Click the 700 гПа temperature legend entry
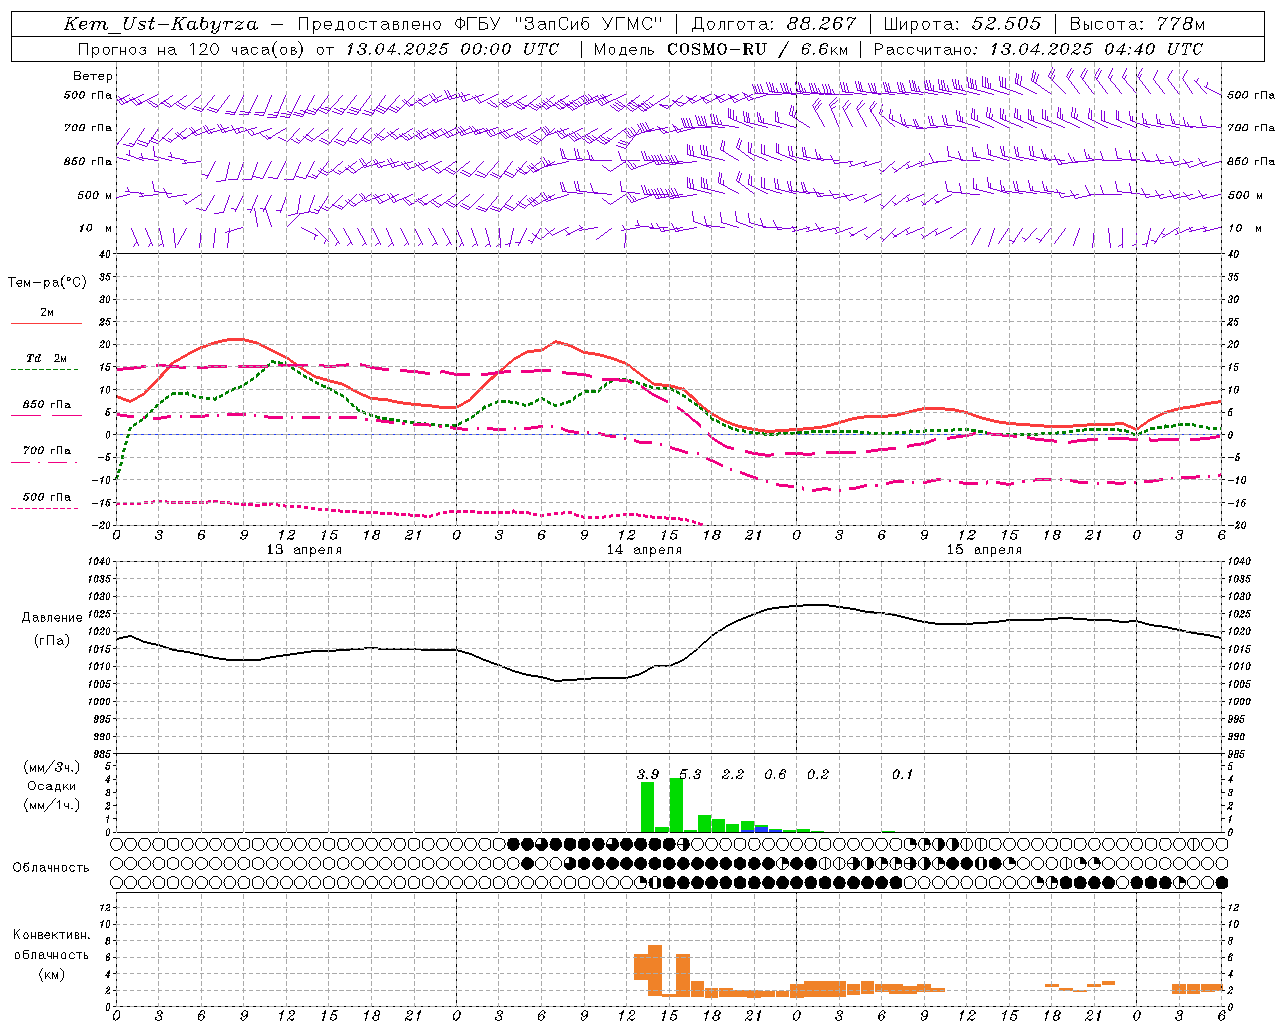This screenshot has height=1024, width=1280. (x=47, y=451)
